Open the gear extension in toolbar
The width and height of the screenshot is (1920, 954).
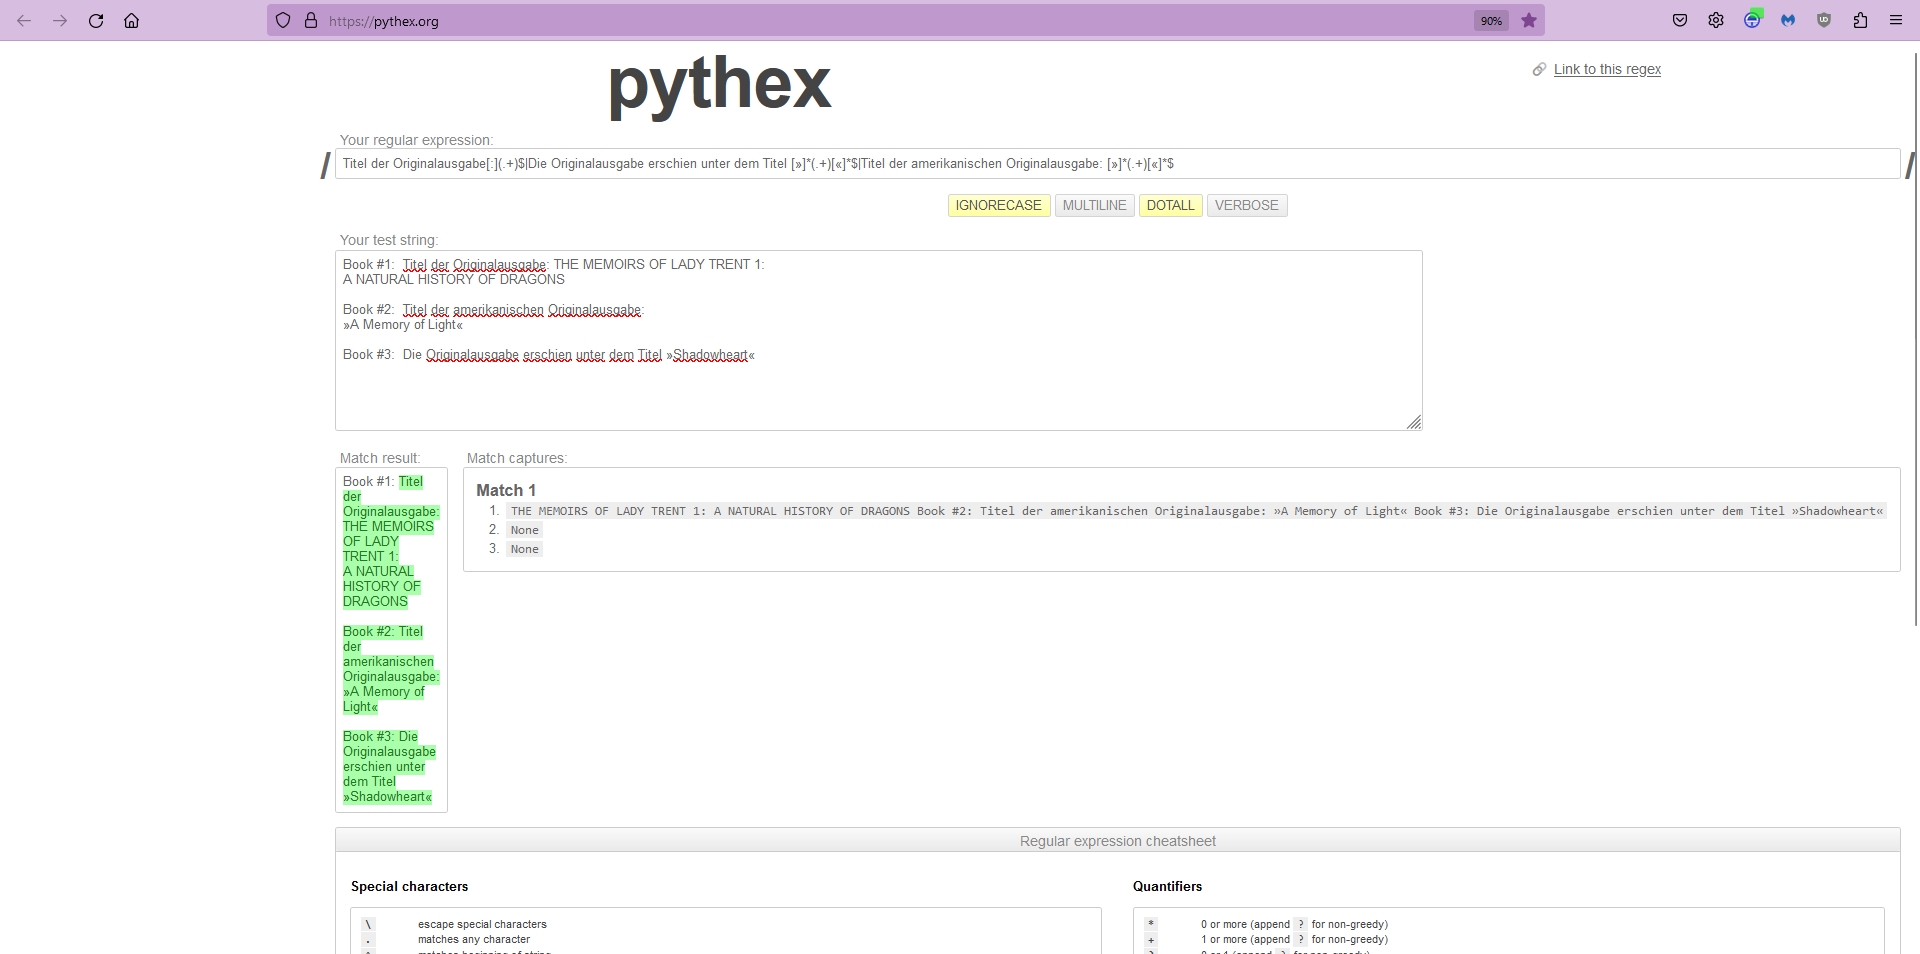(x=1716, y=21)
